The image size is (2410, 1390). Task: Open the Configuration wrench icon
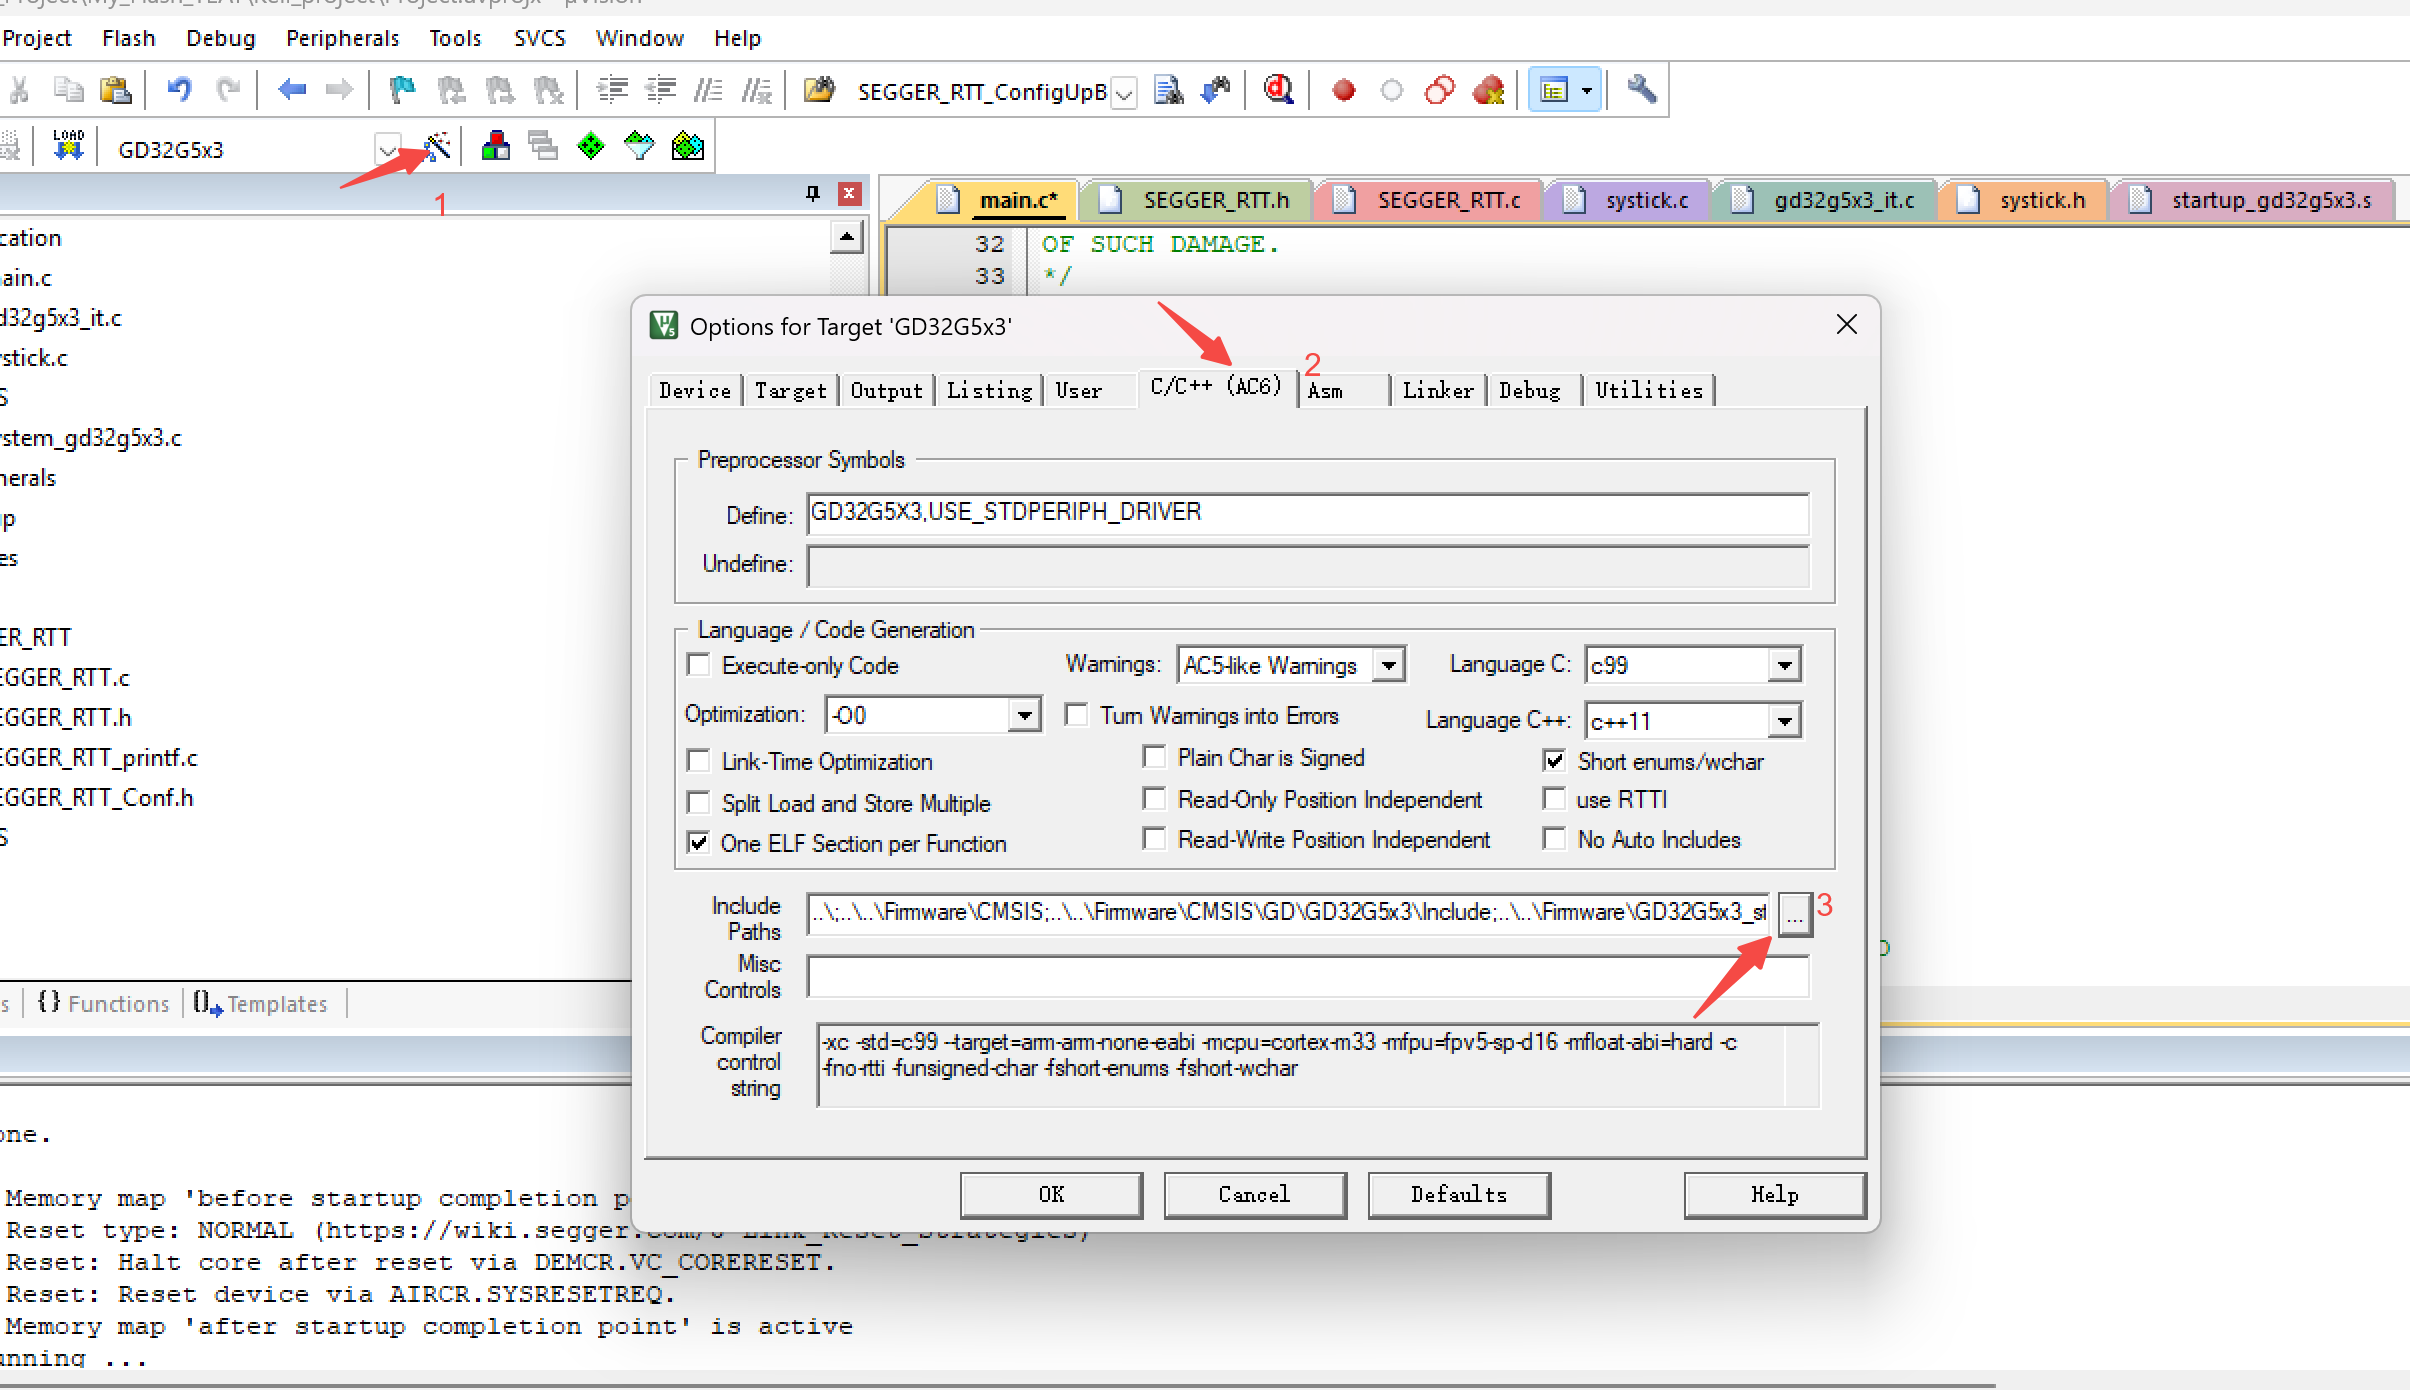click(1641, 90)
